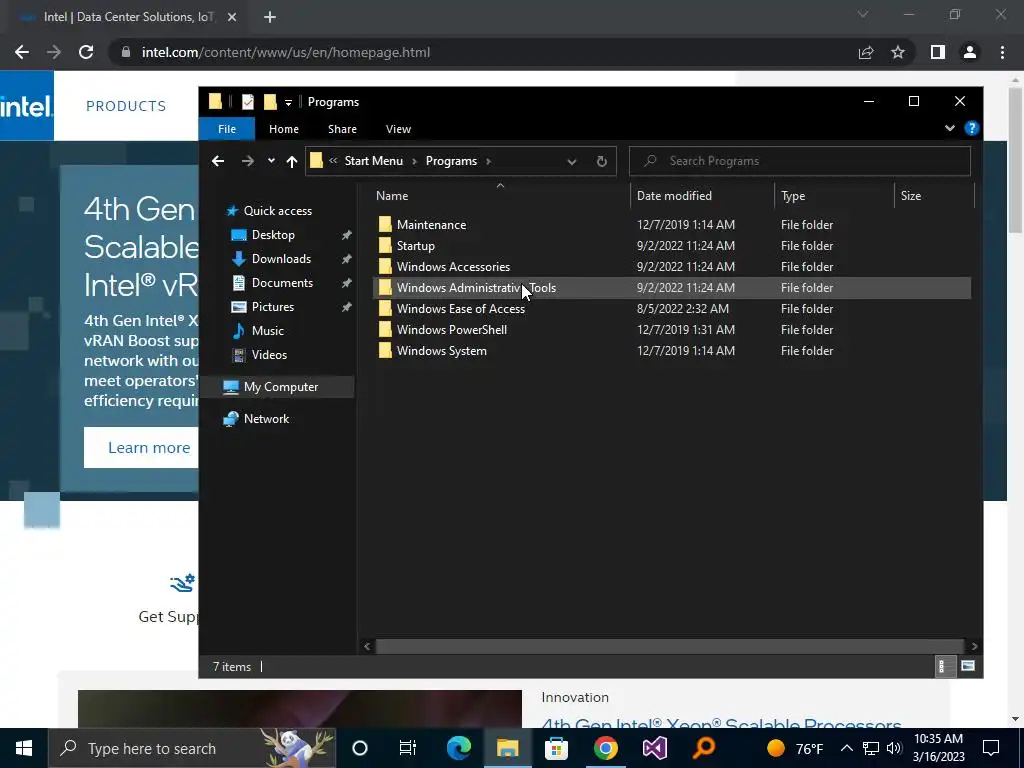This screenshot has width=1024, height=768.
Task: Open Customize Quick Access Toolbar dropdown
Action: tap(288, 103)
